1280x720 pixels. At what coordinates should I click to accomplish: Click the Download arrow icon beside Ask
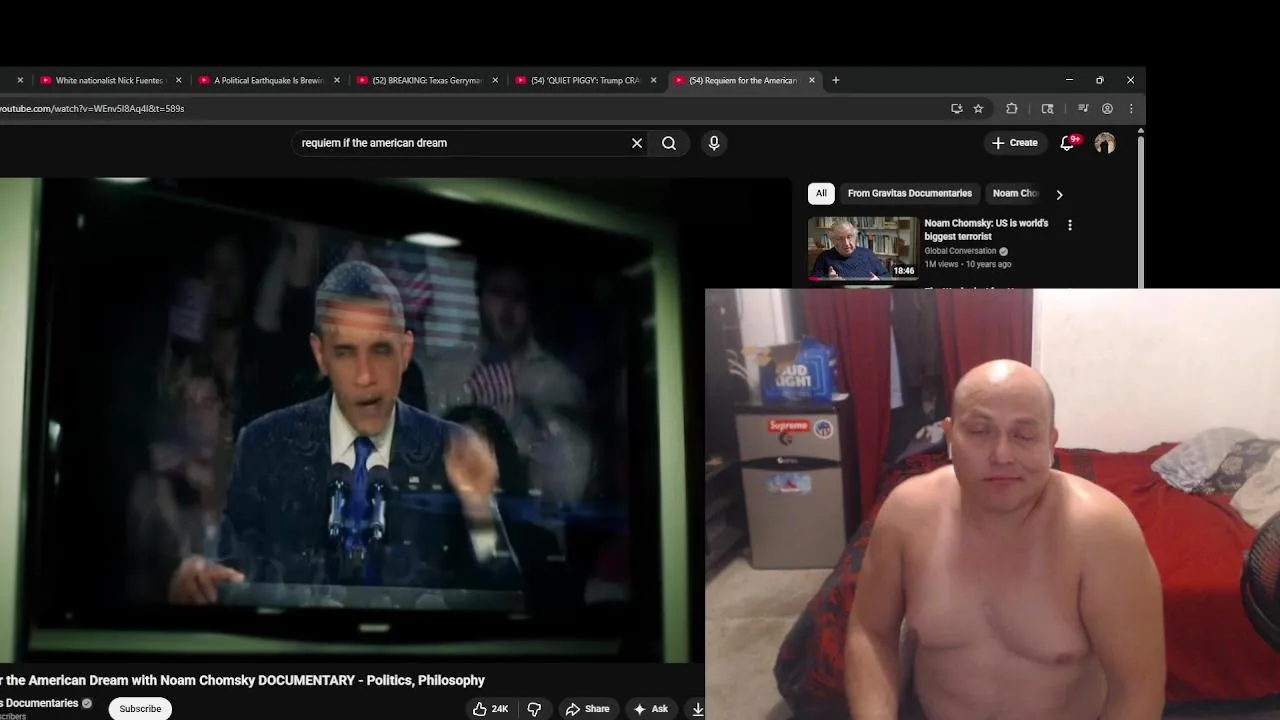coord(697,709)
